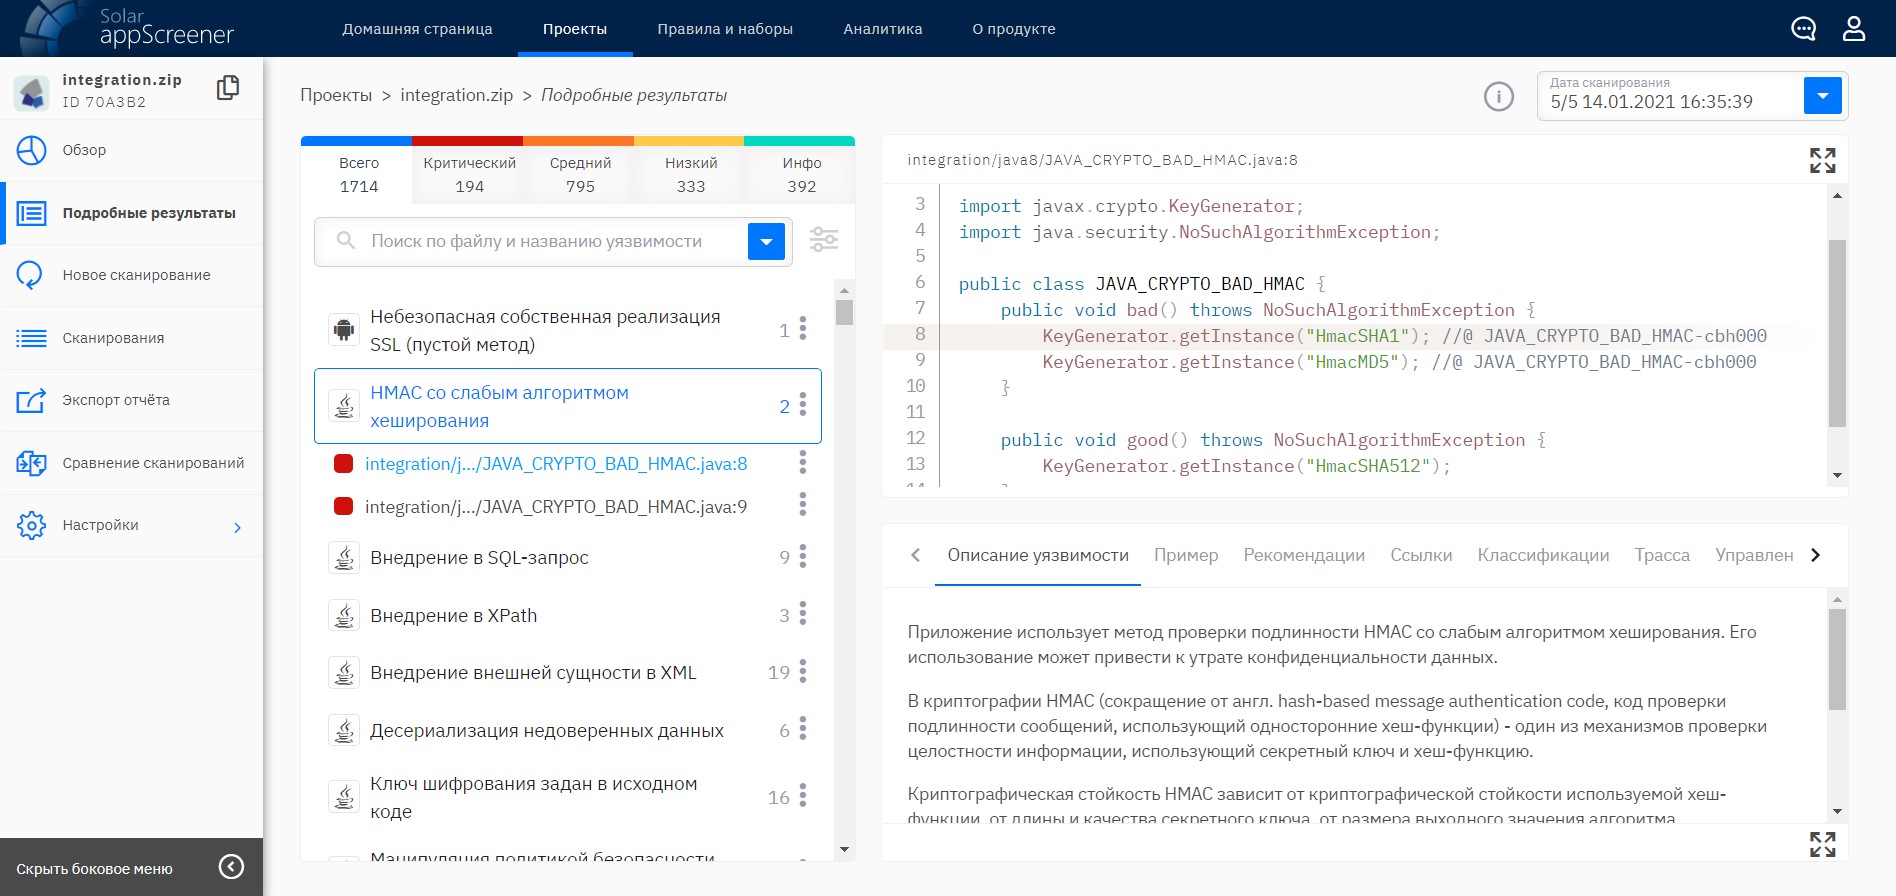Image resolution: width=1896 pixels, height=896 pixels.
Task: Open the JAVA_CRYPTO_BAD_HMAC.java:8 result link
Action: pos(556,464)
